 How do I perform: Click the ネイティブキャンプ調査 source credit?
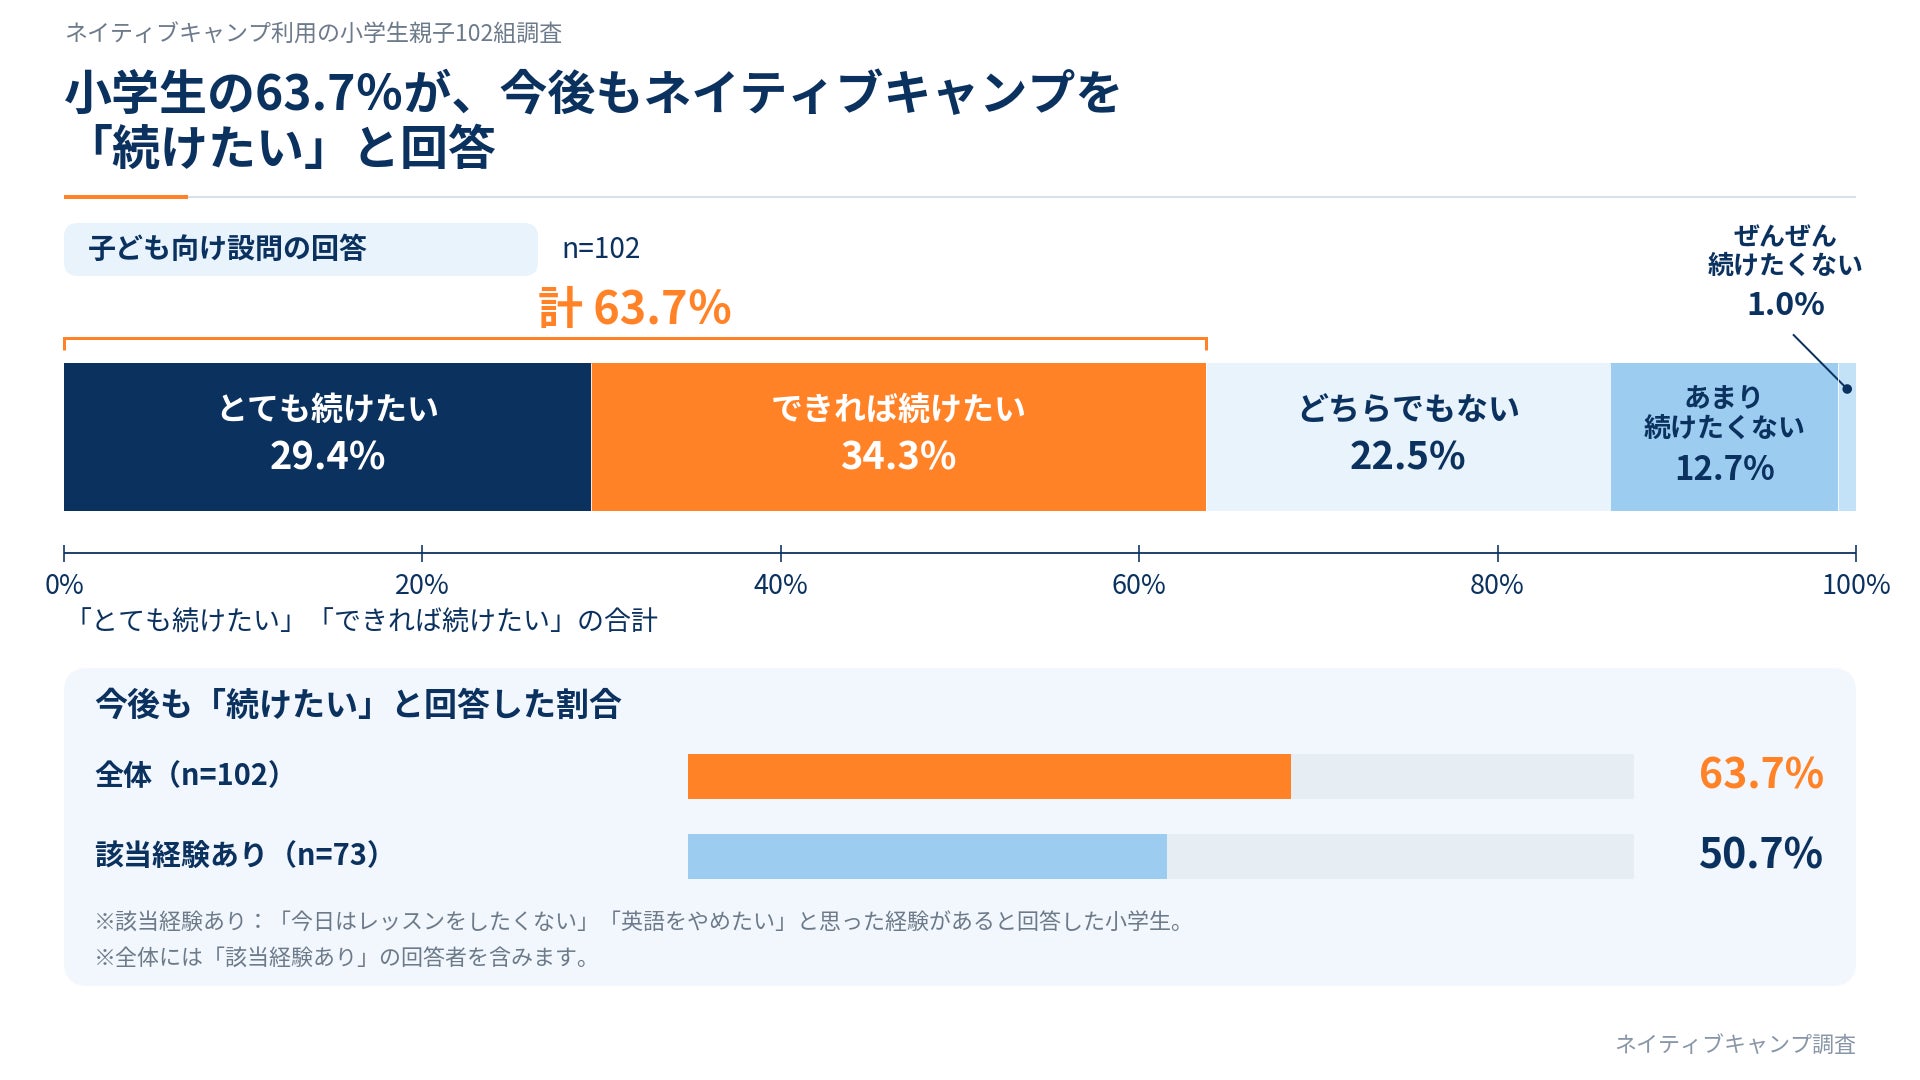tap(1736, 1044)
